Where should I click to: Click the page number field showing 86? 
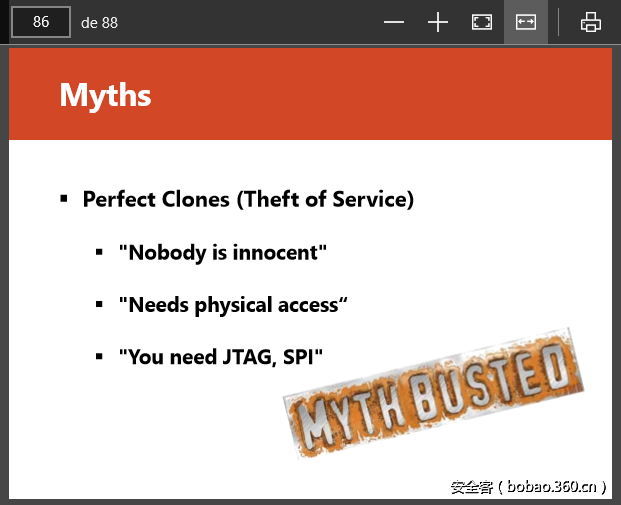pyautogui.click(x=41, y=22)
